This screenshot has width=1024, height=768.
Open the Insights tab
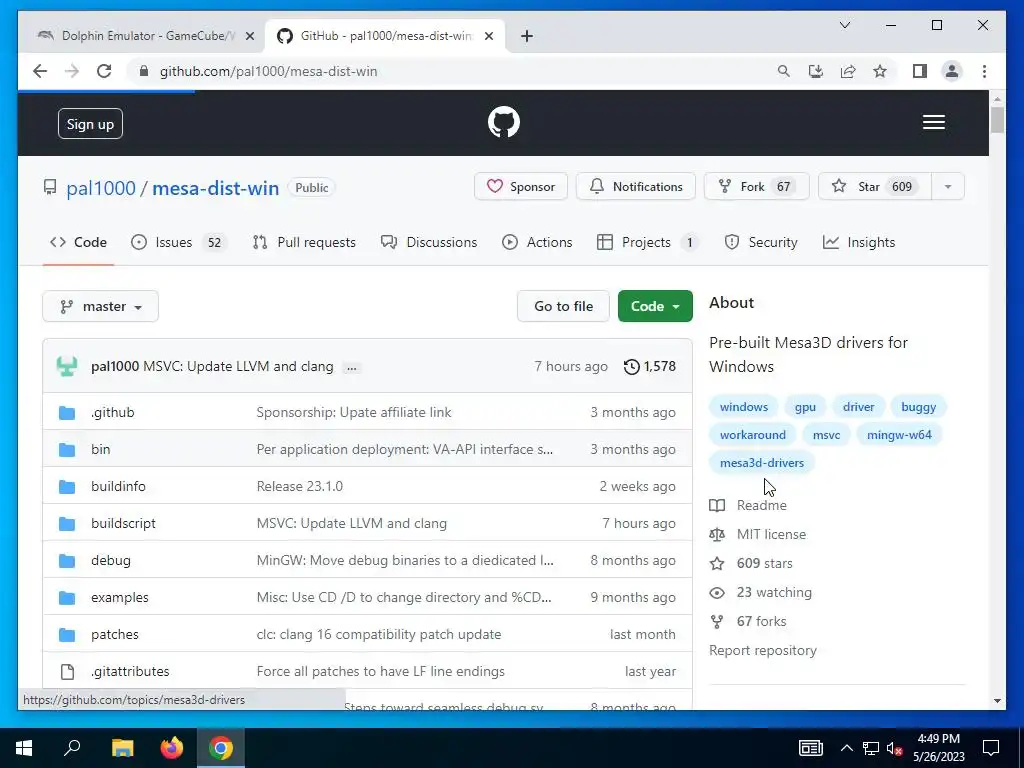click(859, 242)
